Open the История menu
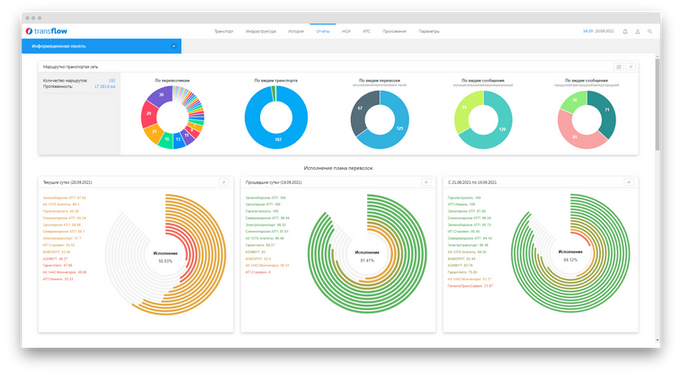682x379 pixels. coord(296,31)
